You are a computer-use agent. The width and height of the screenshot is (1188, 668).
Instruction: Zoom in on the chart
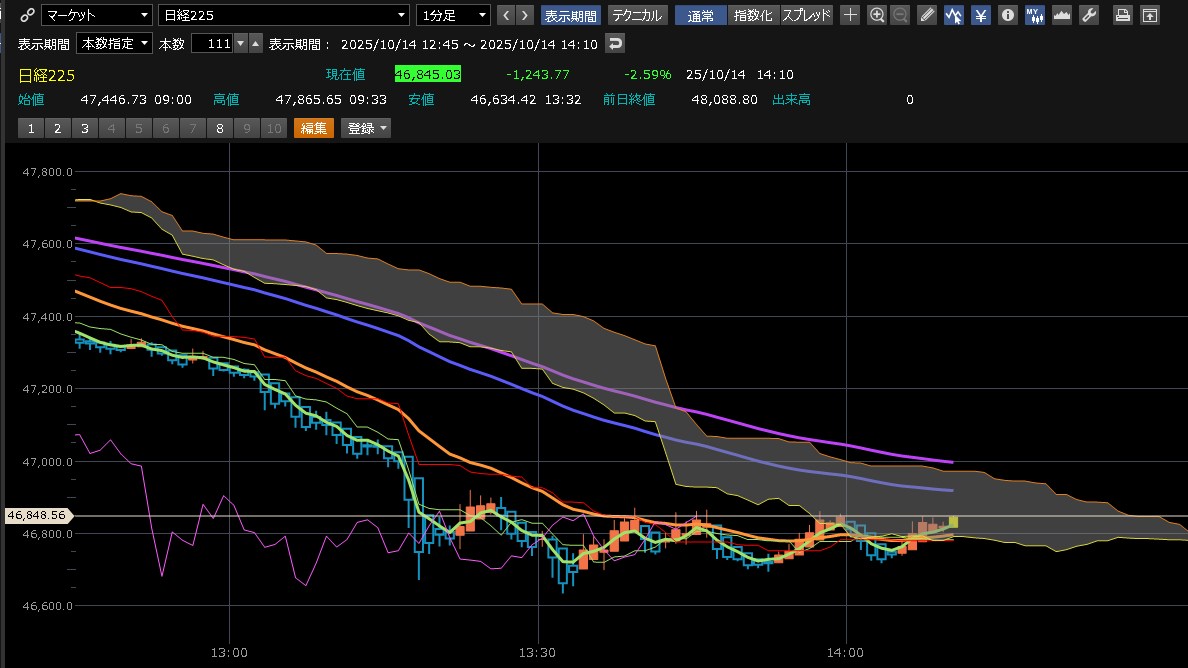point(877,15)
